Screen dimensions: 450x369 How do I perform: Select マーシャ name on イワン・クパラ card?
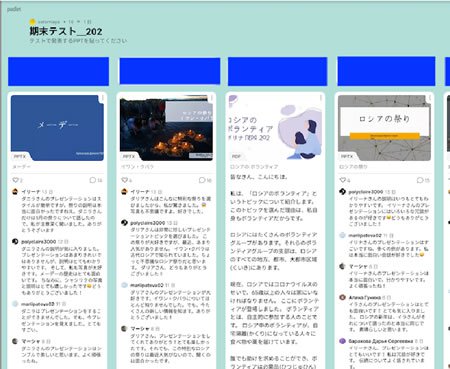[140, 329]
